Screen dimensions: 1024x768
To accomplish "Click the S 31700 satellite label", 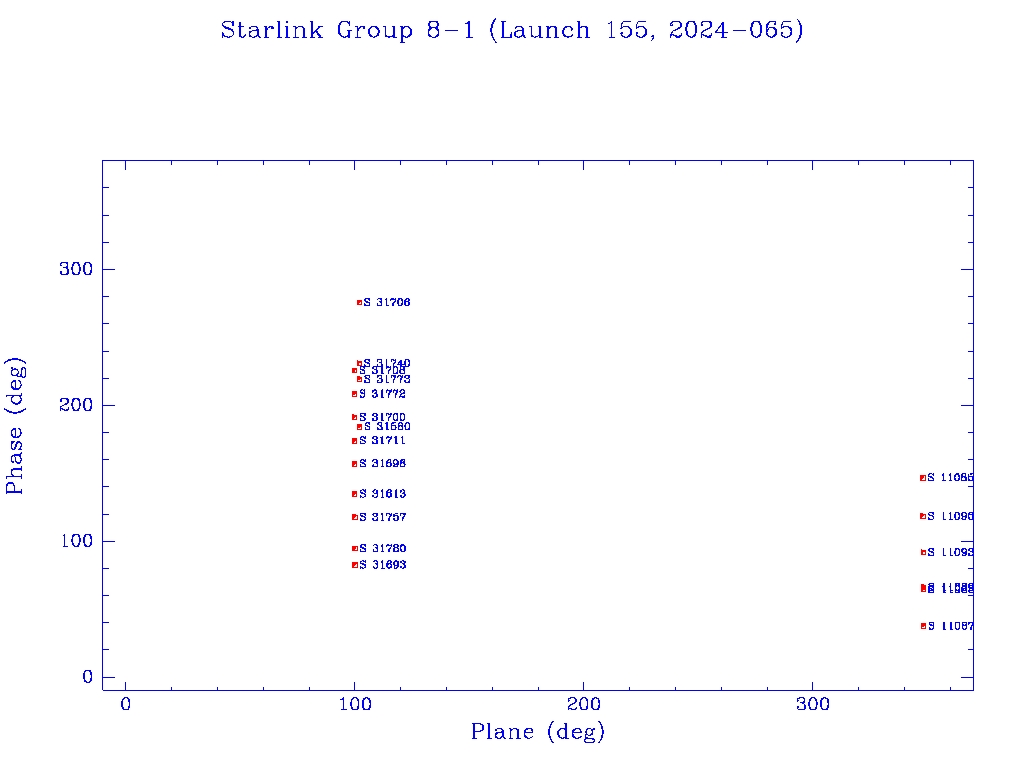I will pyautogui.click(x=382, y=417).
